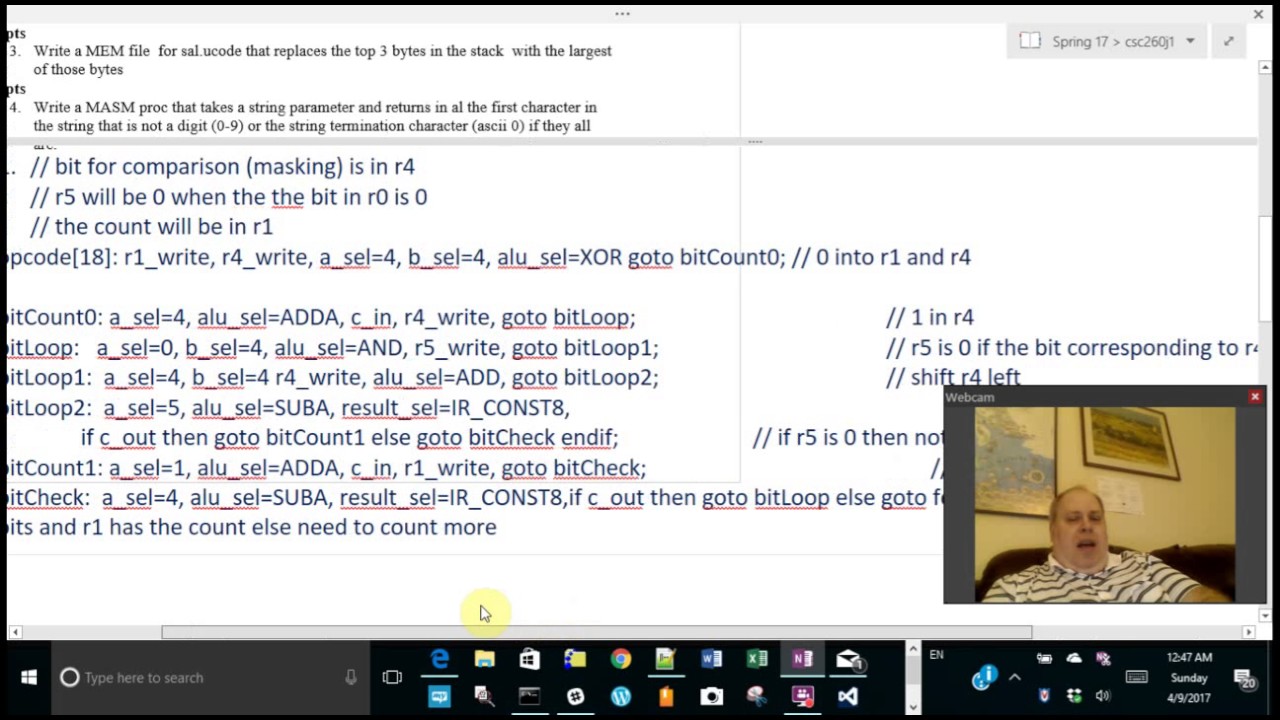Viewport: 1280px width, 720px height.
Task: Open the orange bookmark app icon
Action: coord(665,696)
